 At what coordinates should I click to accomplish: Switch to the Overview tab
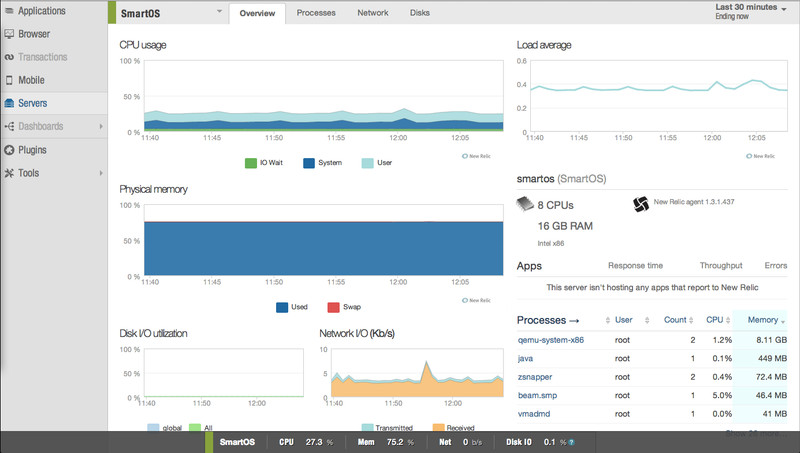257,13
